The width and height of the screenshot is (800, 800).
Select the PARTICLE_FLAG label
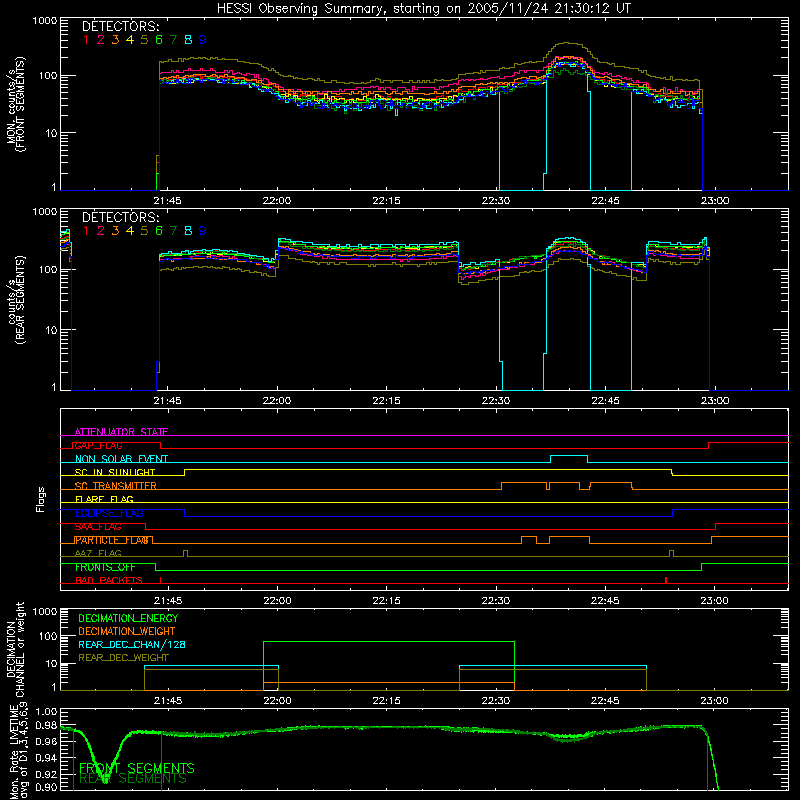pos(112,540)
